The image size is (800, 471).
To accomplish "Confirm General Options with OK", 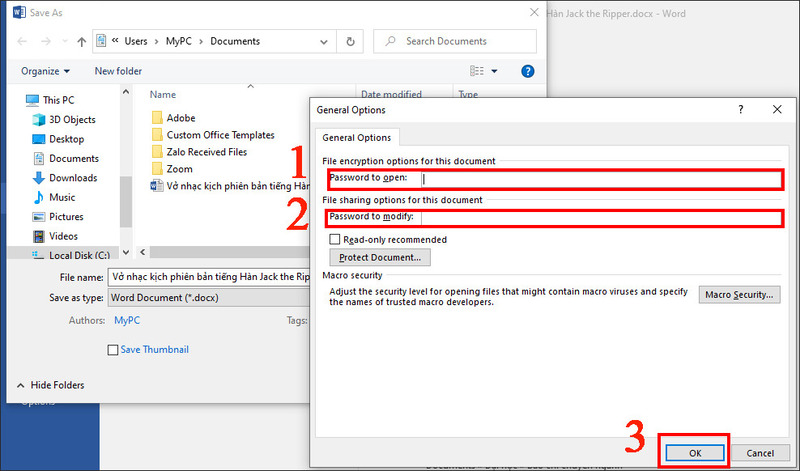I will [x=695, y=453].
